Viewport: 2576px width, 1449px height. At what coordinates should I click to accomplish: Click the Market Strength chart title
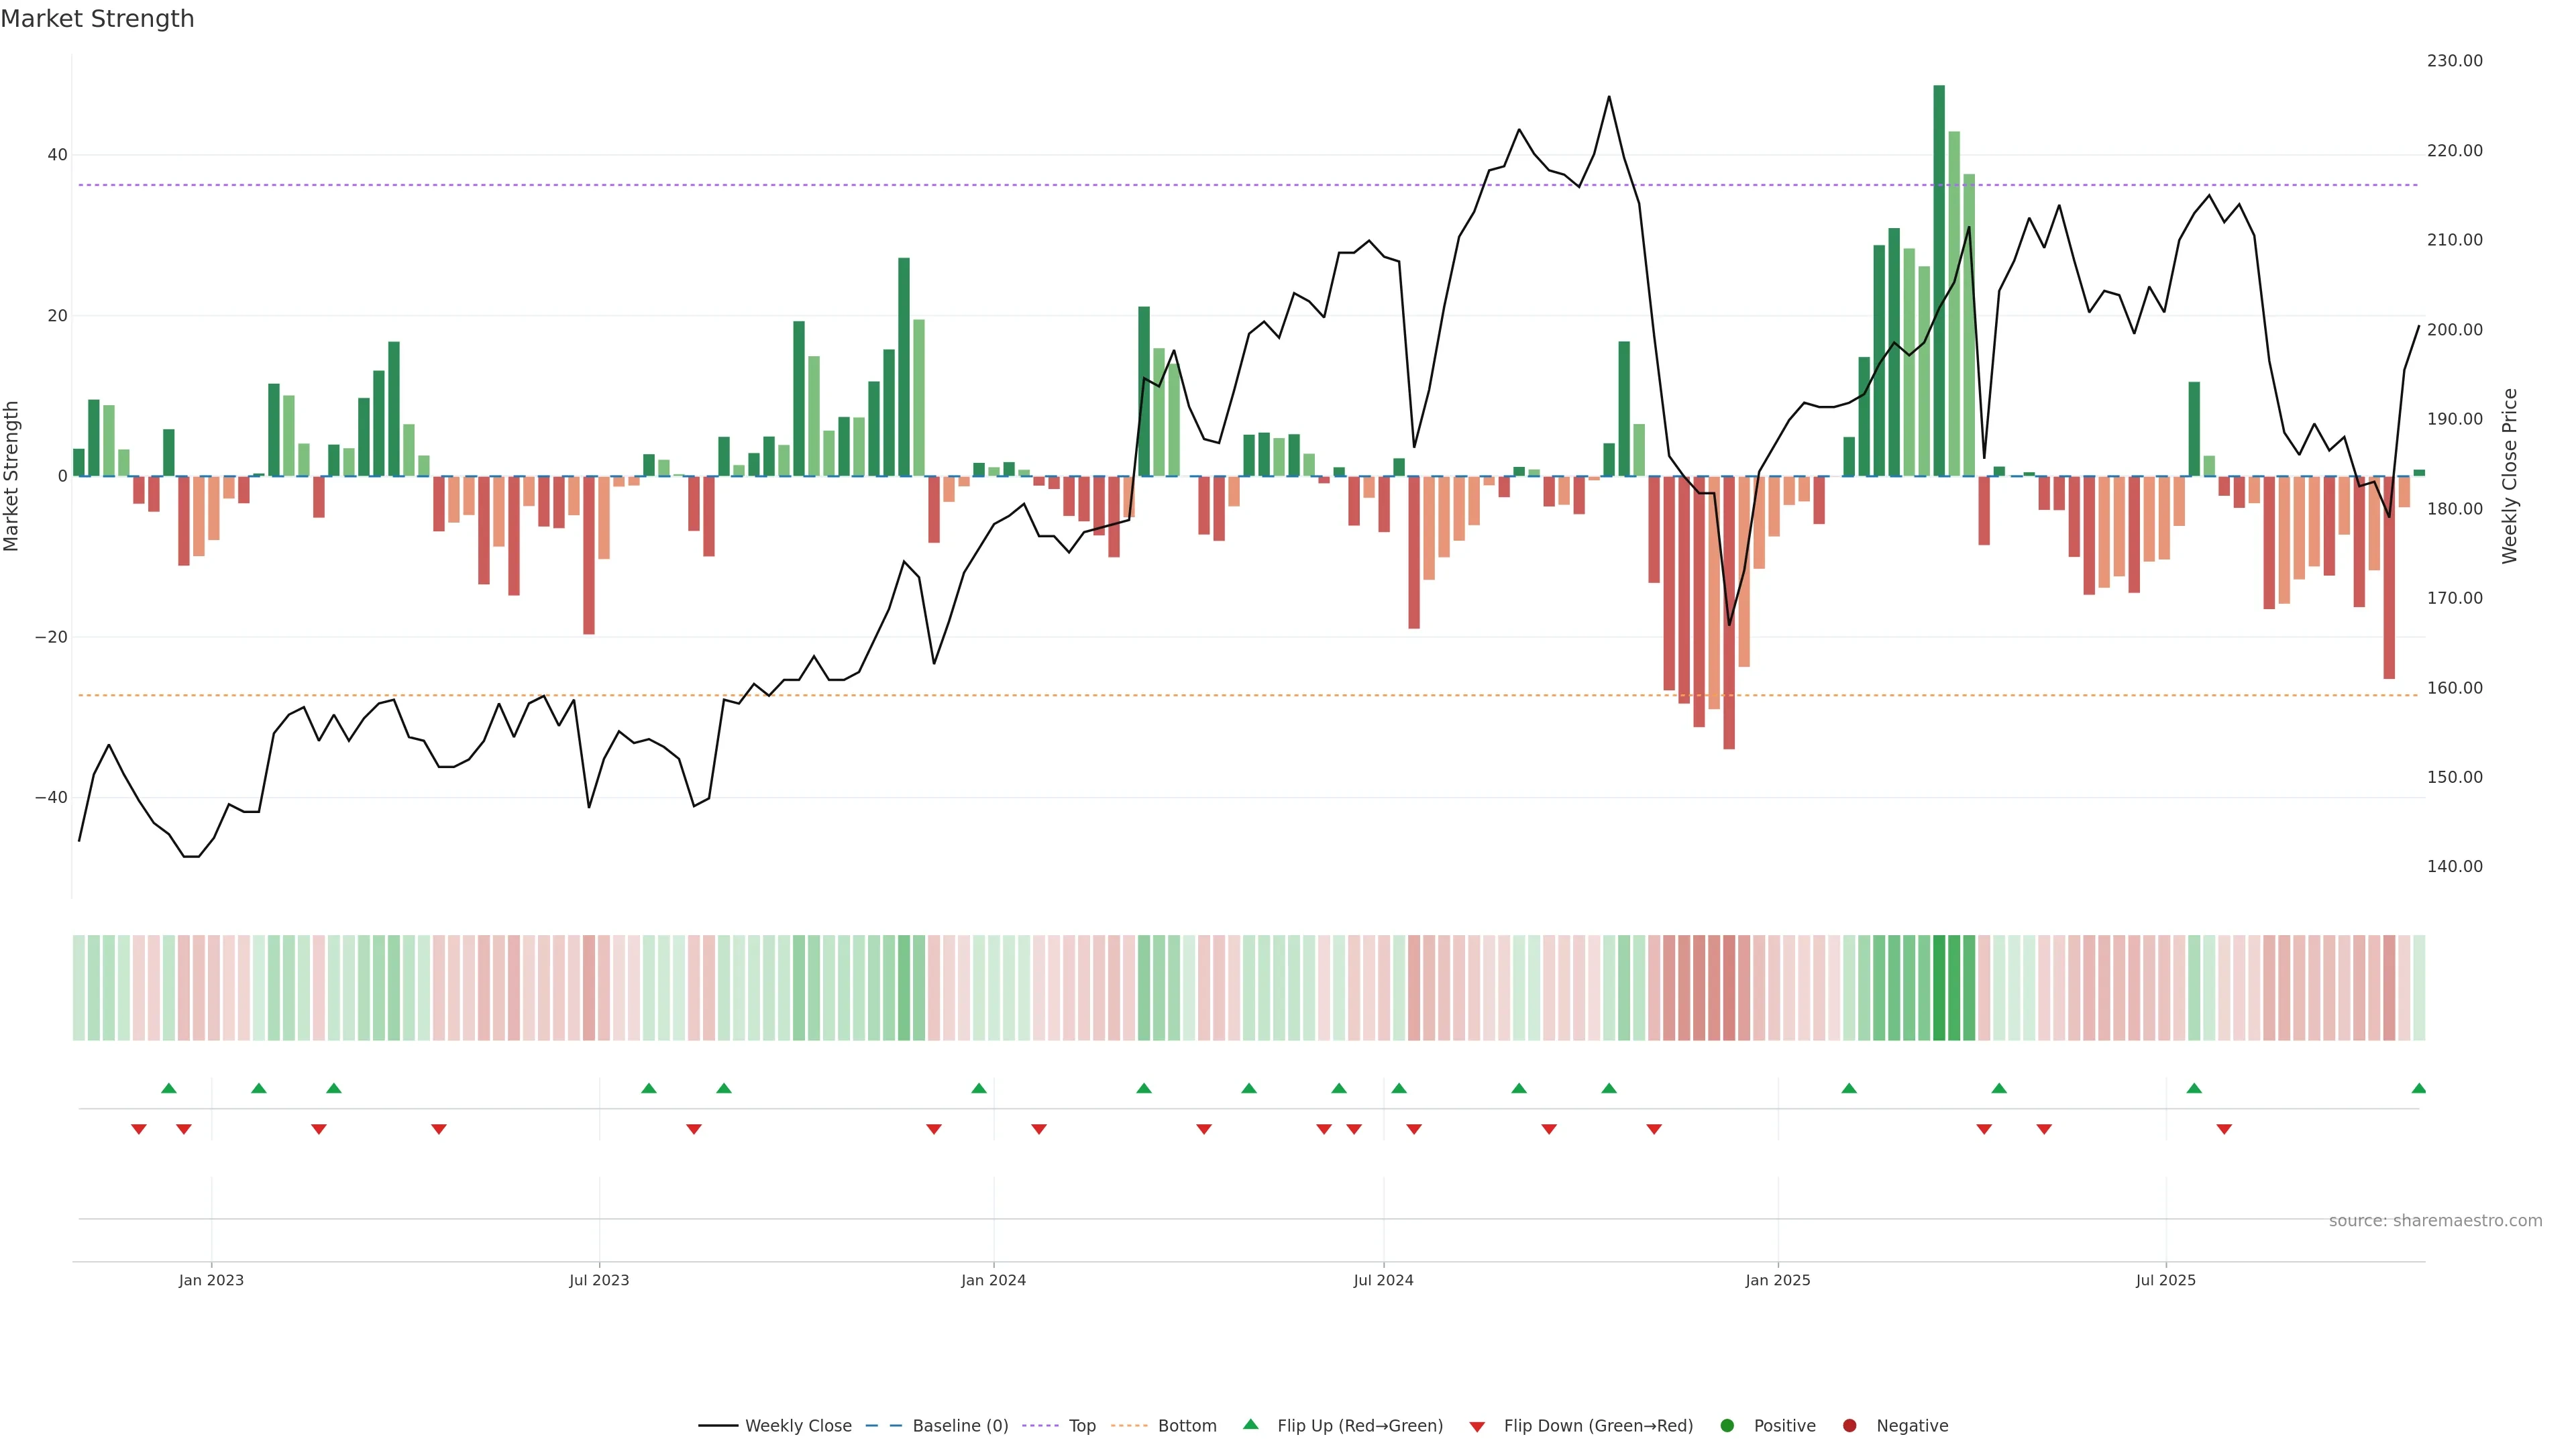coord(98,19)
